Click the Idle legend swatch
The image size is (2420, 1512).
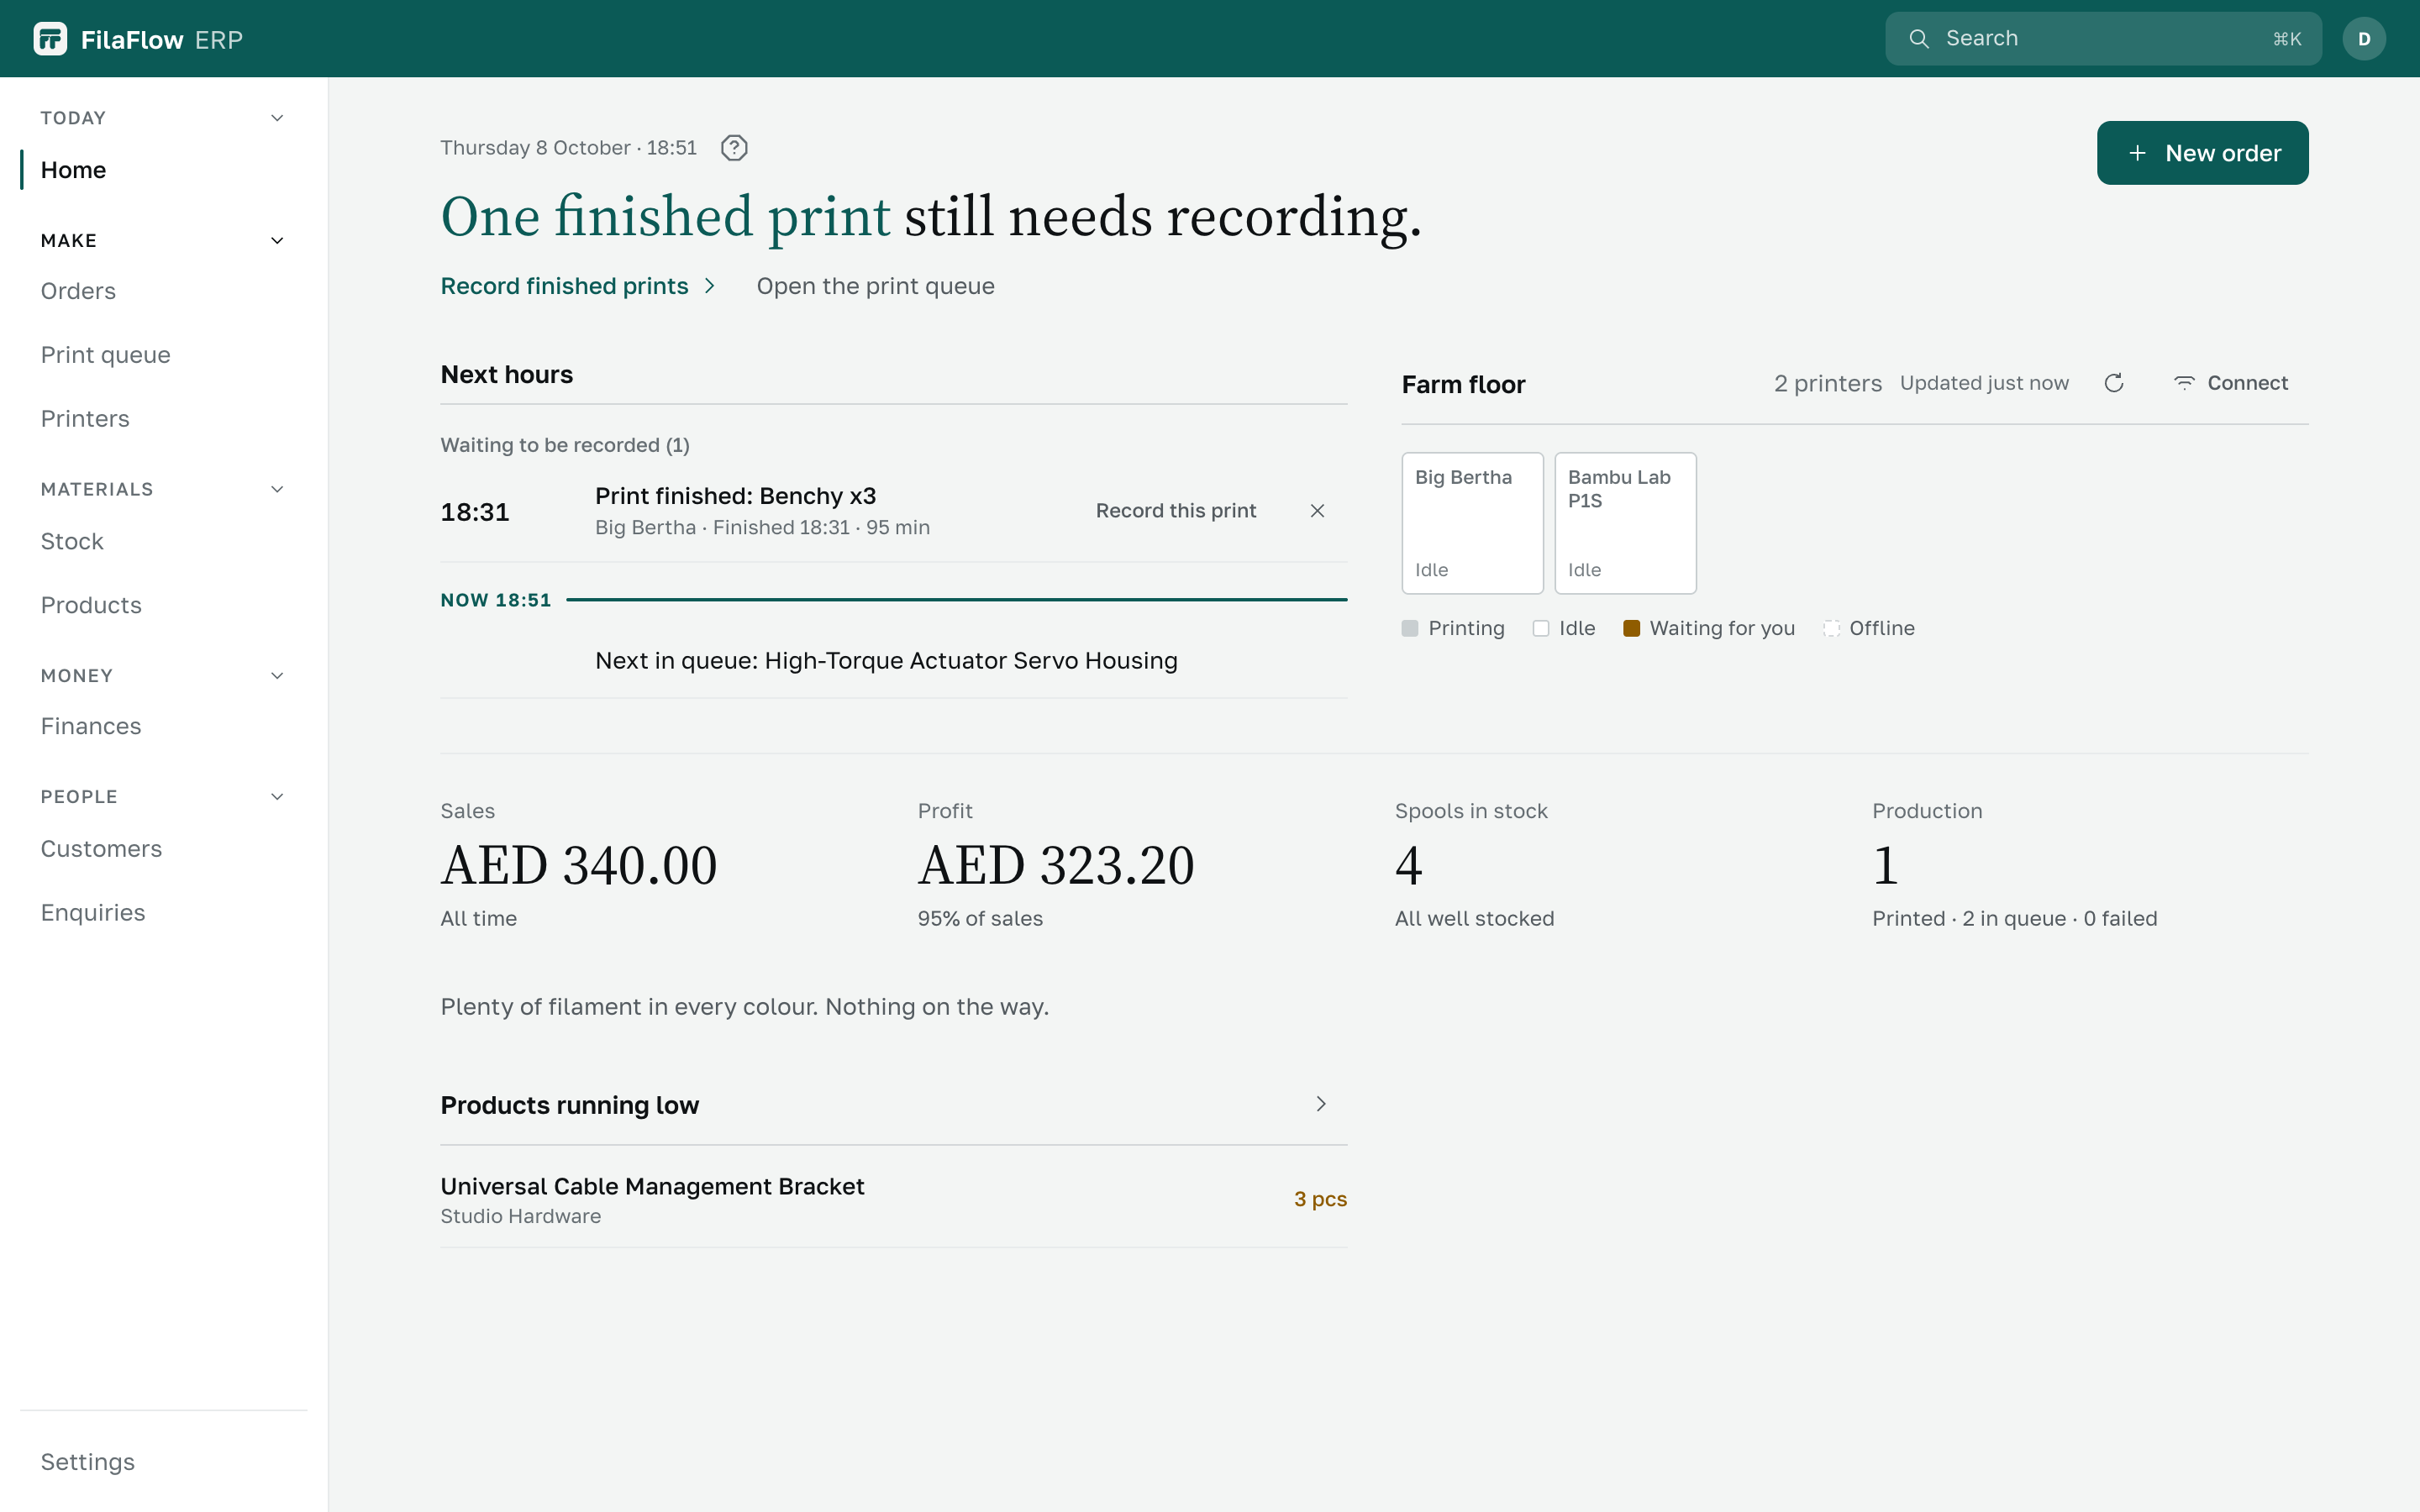1541,628
